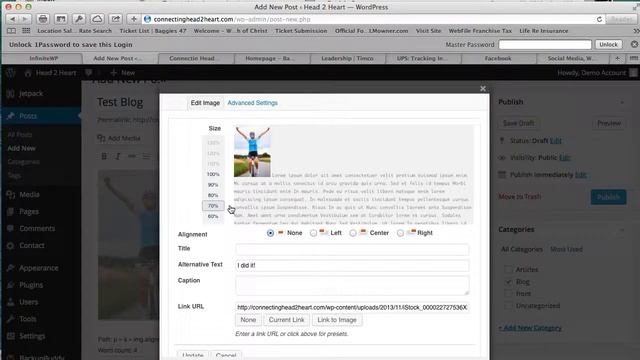The width and height of the screenshot is (640, 360).
Task: Click the Move to Trash link
Action: tap(520, 196)
